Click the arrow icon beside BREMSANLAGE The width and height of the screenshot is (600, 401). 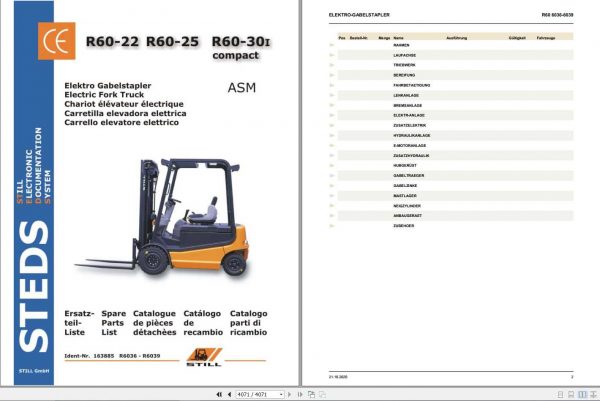[x=332, y=105]
